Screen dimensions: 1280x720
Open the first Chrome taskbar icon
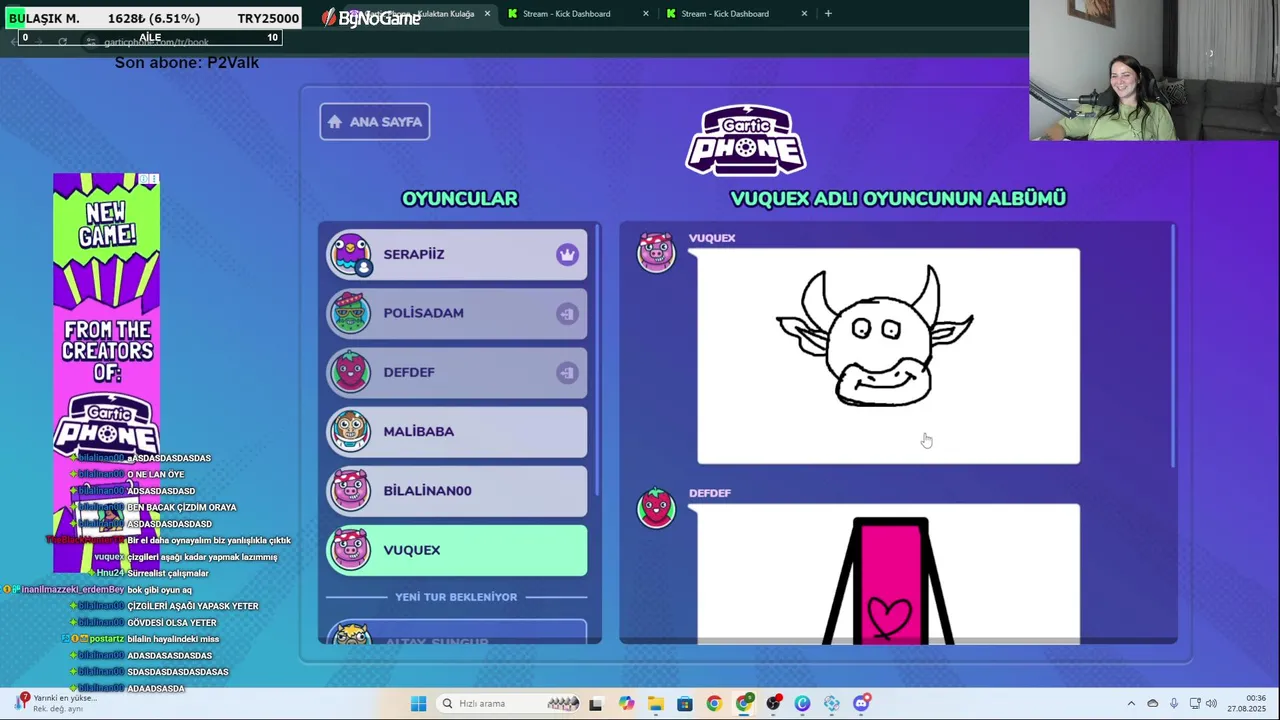tap(714, 704)
